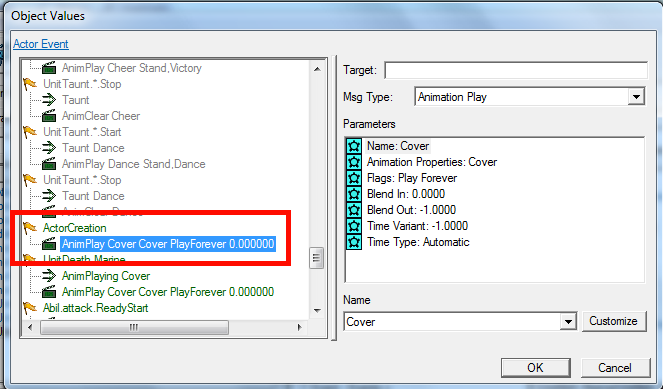
Task: Click the star icon beside Blend In
Action: point(354,194)
